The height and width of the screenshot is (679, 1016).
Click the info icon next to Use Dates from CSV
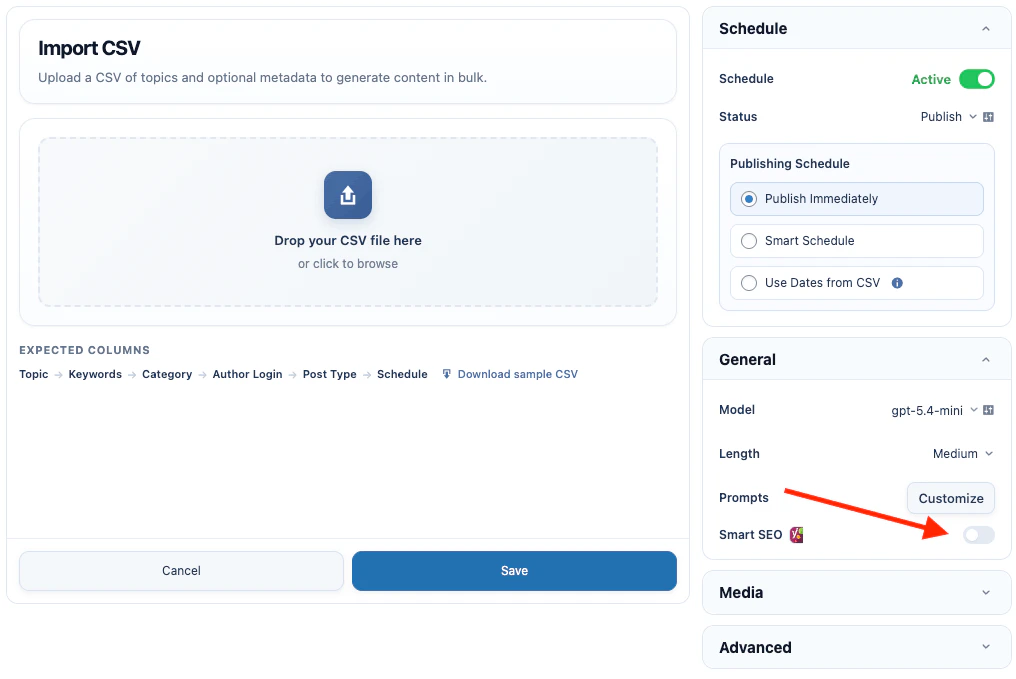897,283
